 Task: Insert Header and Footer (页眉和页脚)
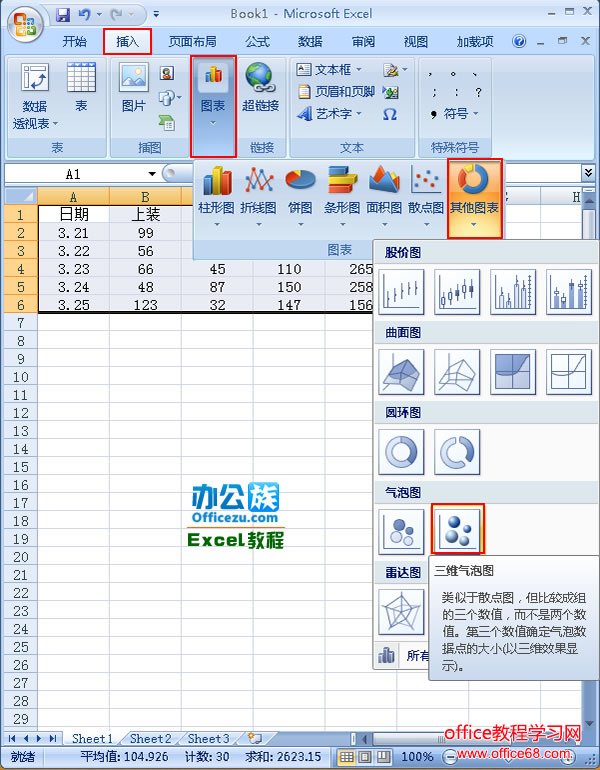pyautogui.click(x=337, y=92)
